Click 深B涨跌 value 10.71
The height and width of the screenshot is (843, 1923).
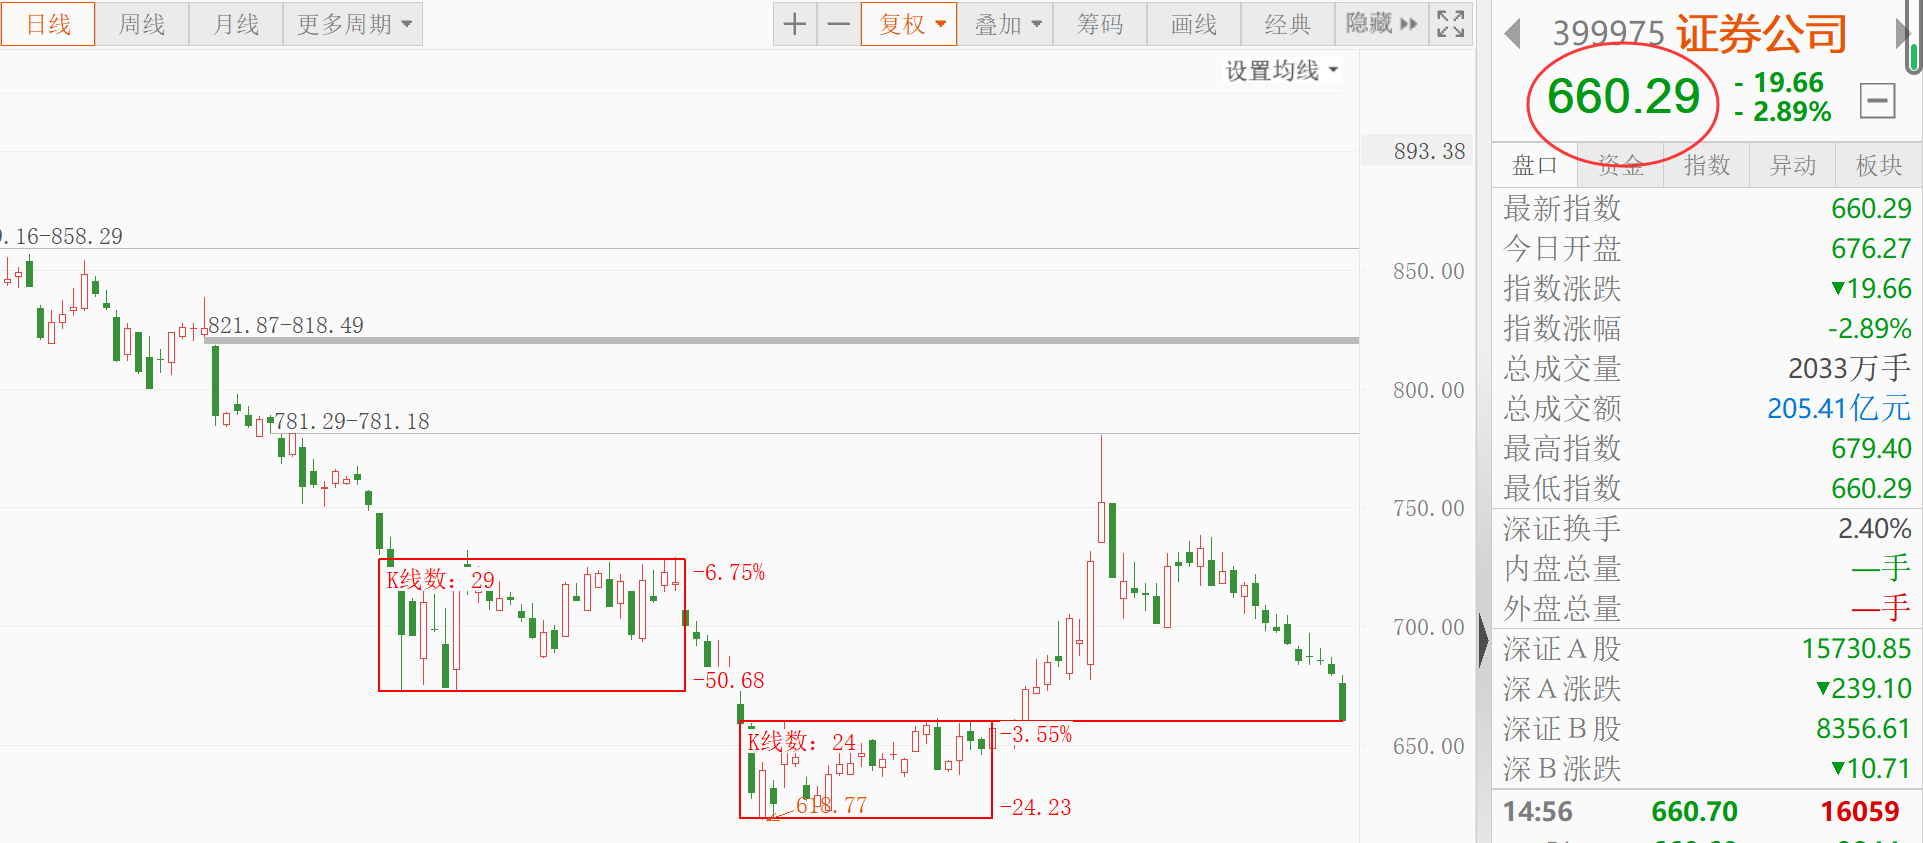click(x=1871, y=768)
